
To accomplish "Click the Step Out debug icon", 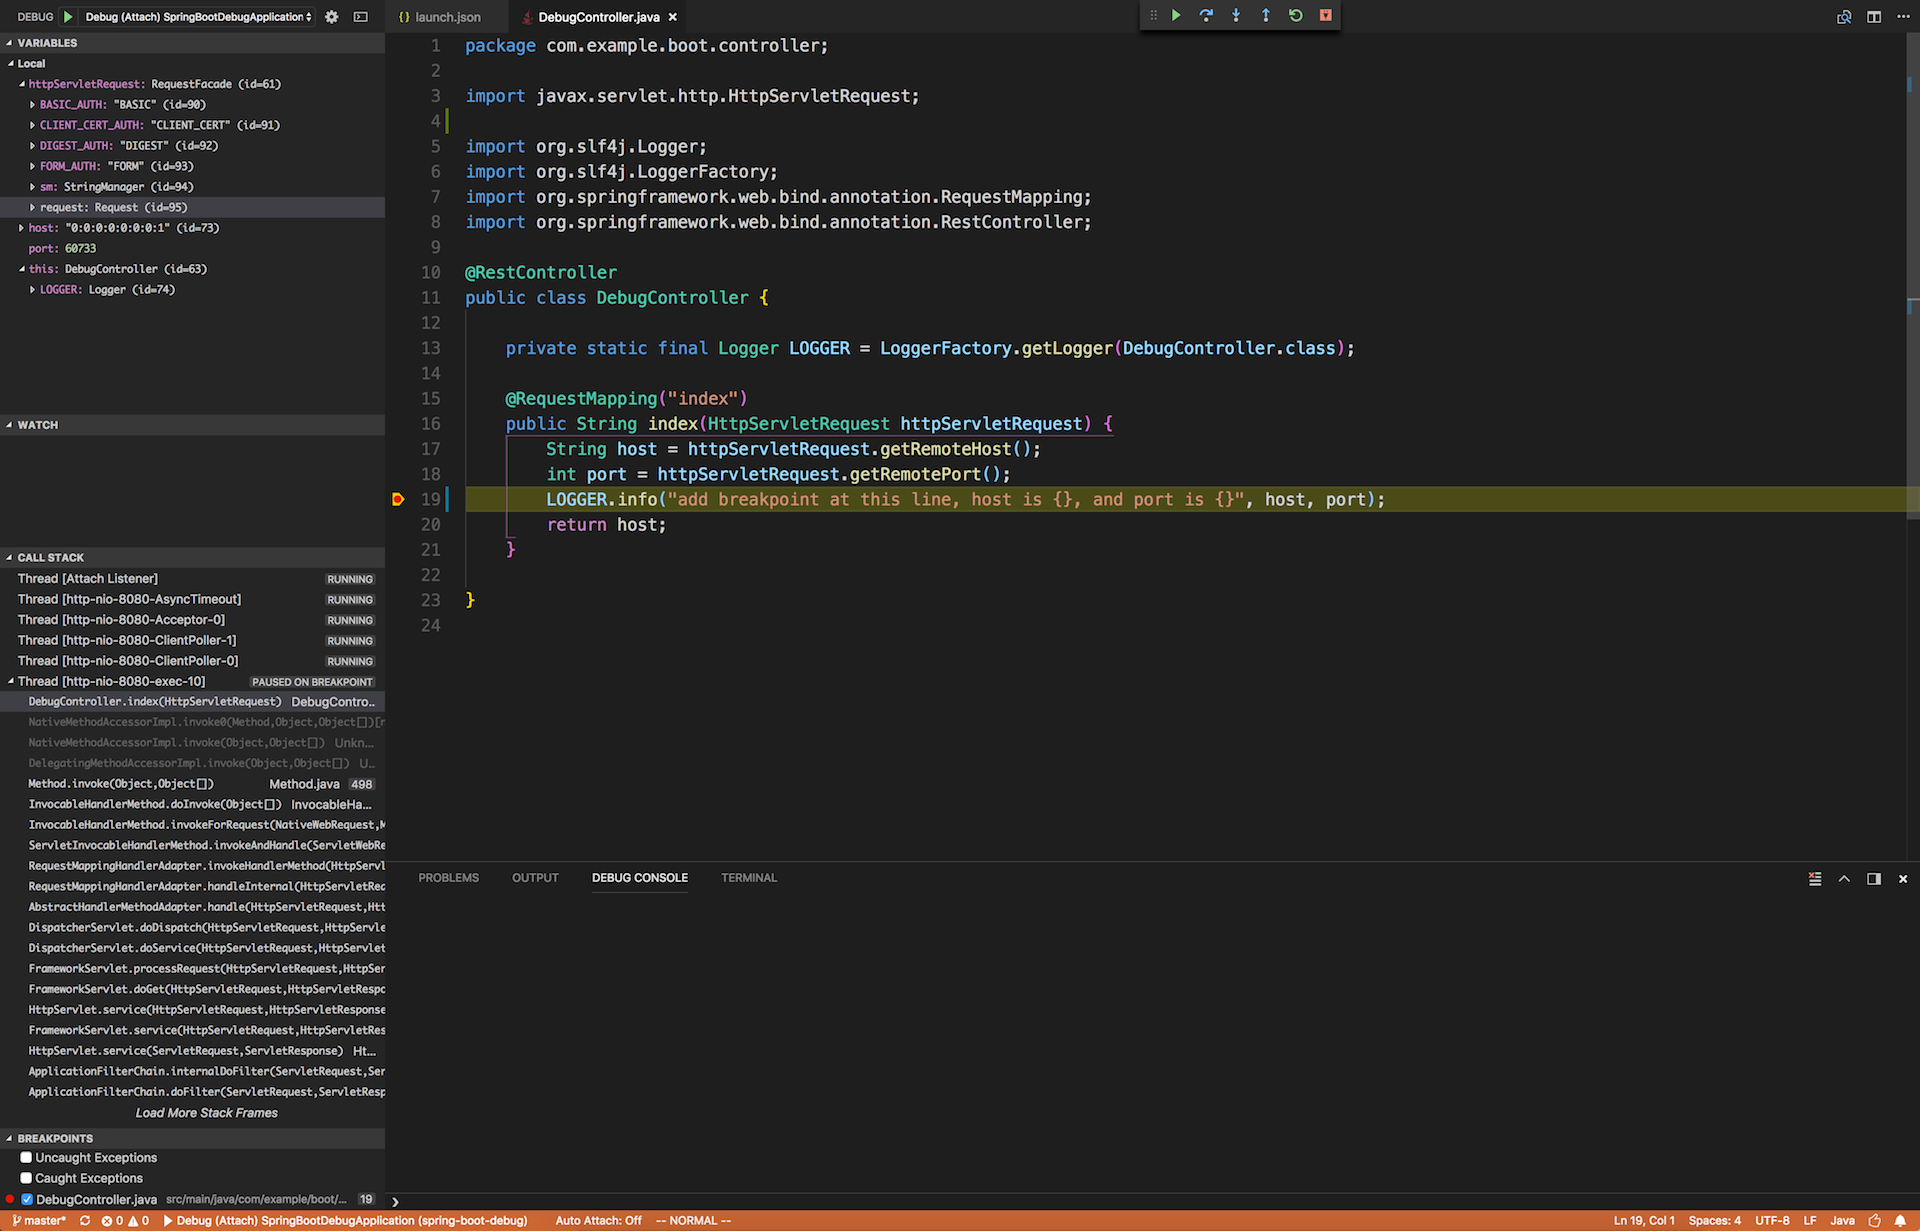I will tap(1266, 16).
